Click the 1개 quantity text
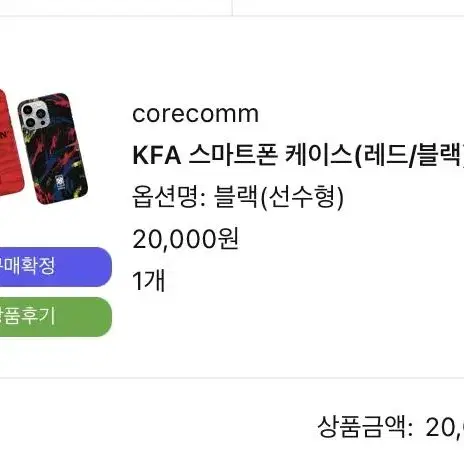 149,281
